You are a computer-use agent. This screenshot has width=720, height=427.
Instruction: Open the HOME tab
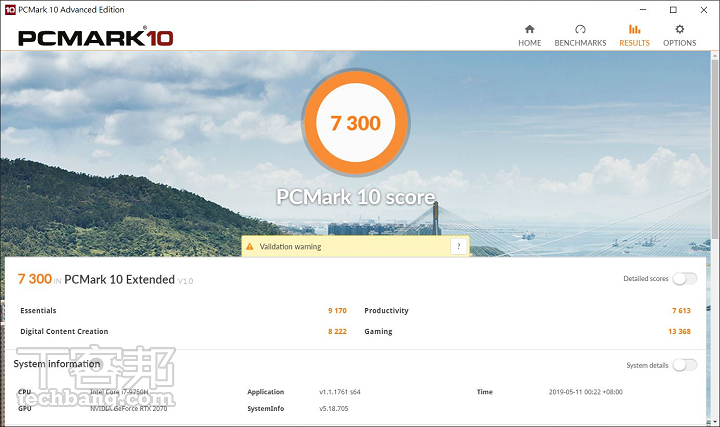[x=529, y=36]
